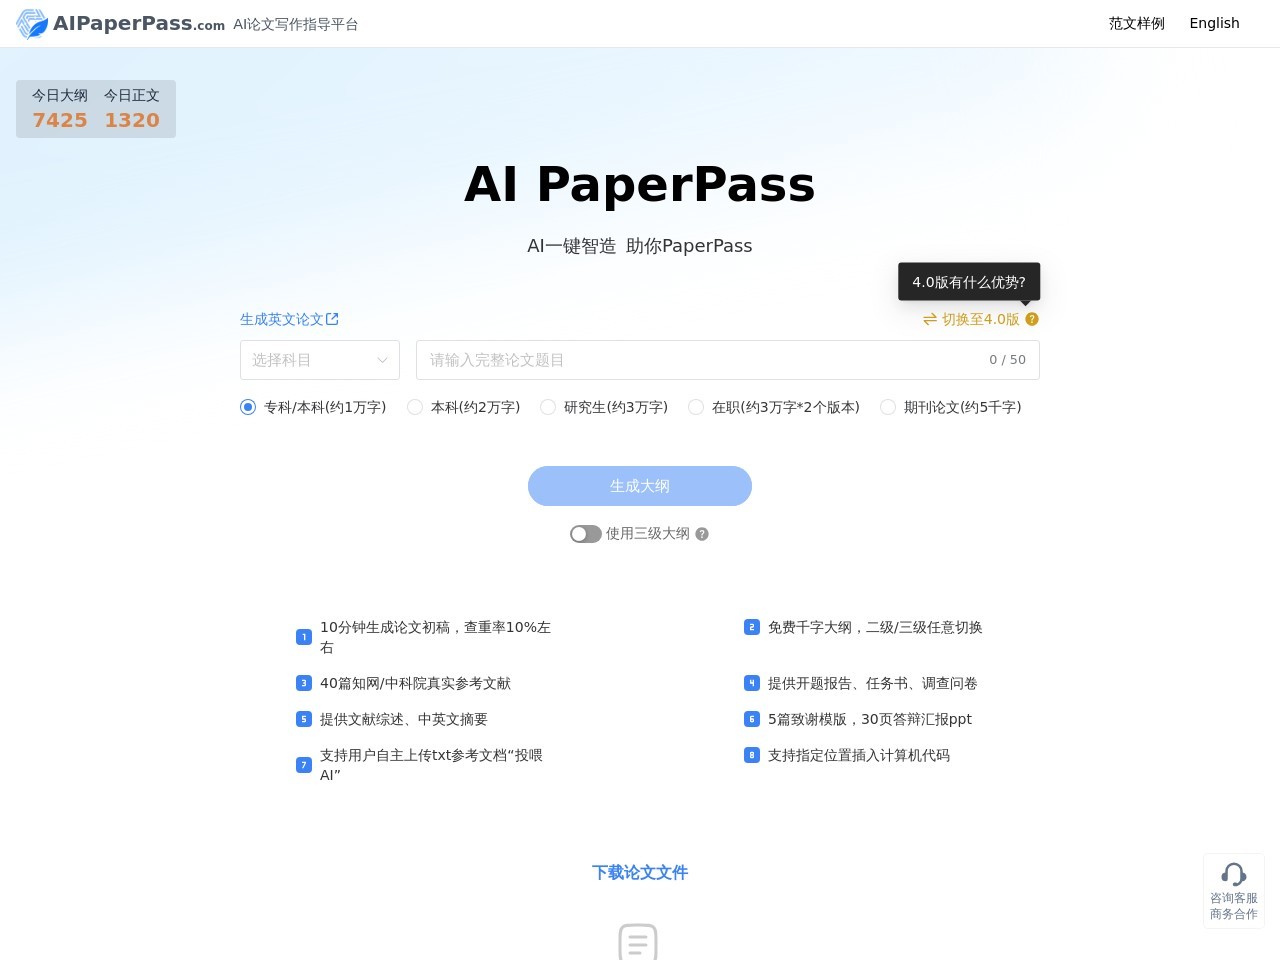Focus the 请输入完整论文题目 title input field
The width and height of the screenshot is (1280, 960).
[x=728, y=360]
